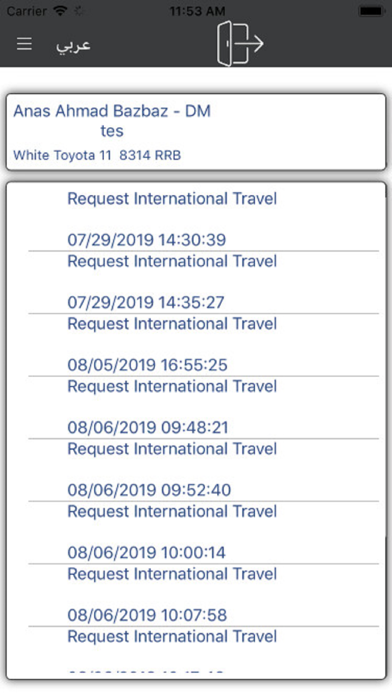This screenshot has height=696, width=392.
Task: Tap the clock showing 11:53 AM
Action: pos(197,11)
